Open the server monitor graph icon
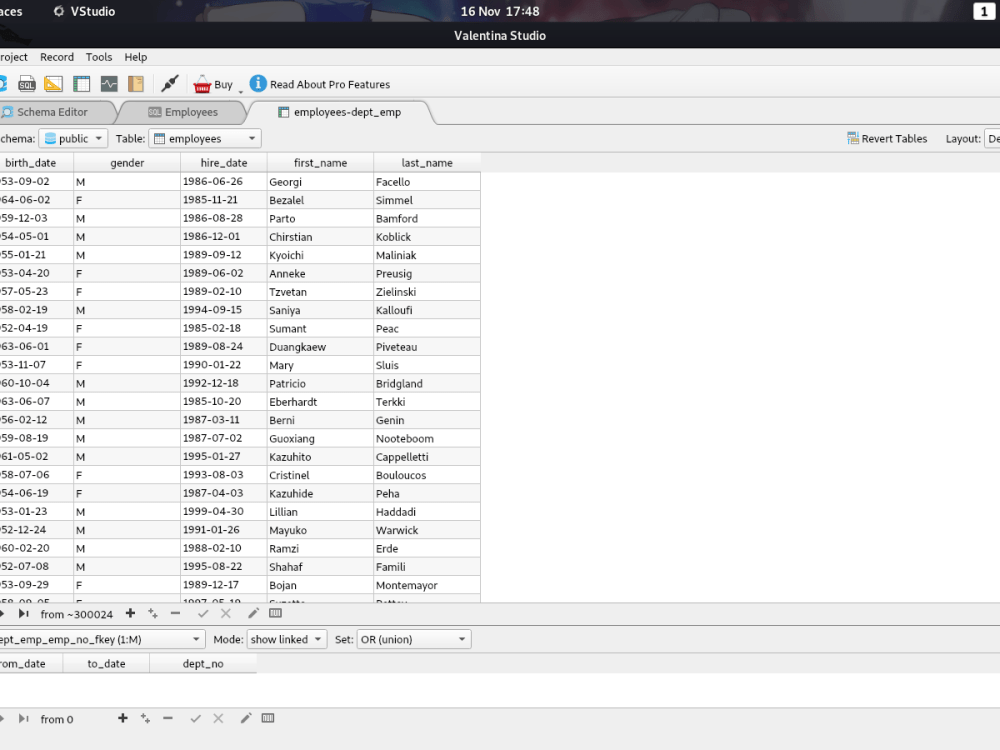 [x=109, y=84]
